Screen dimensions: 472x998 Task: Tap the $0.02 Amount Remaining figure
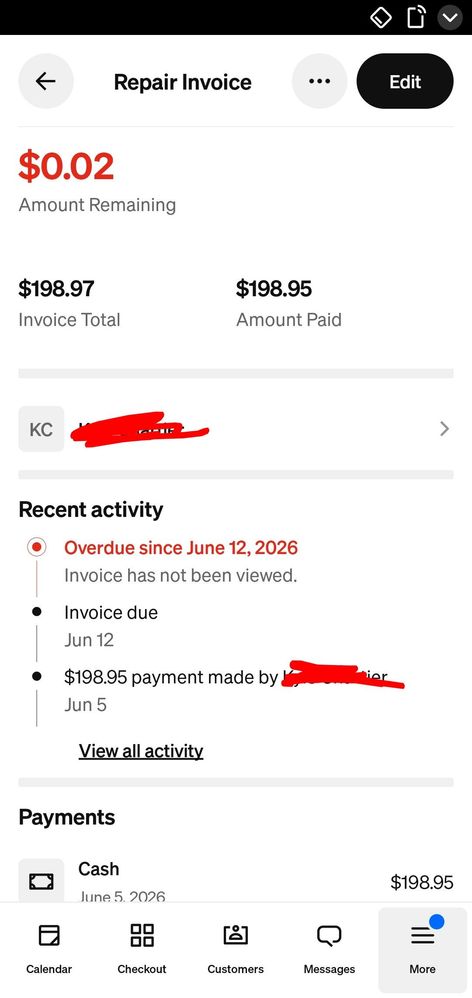click(x=66, y=165)
